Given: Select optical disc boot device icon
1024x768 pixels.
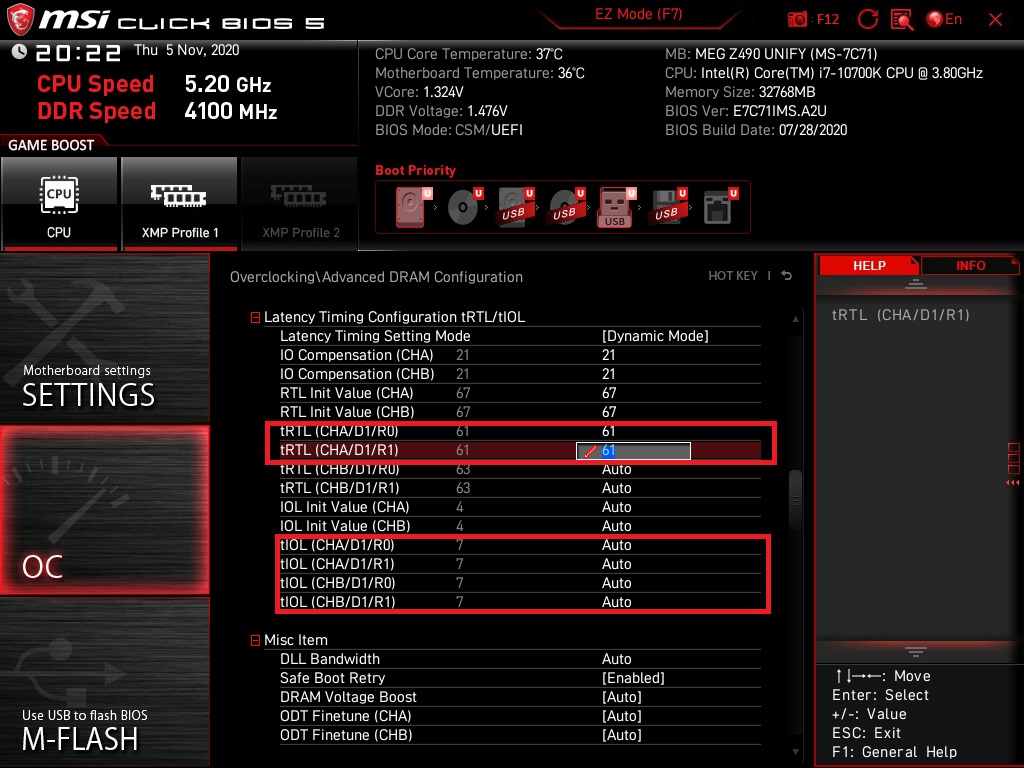Looking at the screenshot, I should pos(464,207).
